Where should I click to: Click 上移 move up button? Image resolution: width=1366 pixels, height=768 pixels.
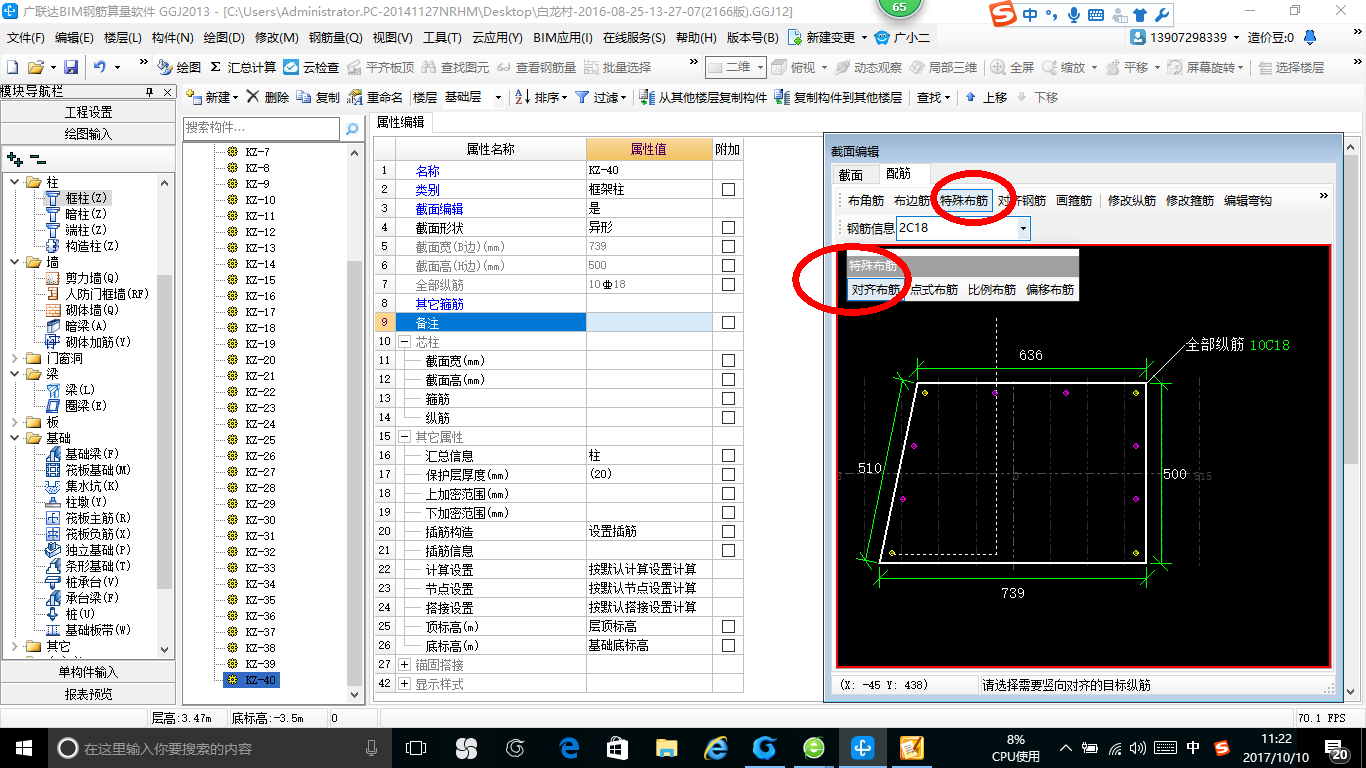pyautogui.click(x=986, y=97)
